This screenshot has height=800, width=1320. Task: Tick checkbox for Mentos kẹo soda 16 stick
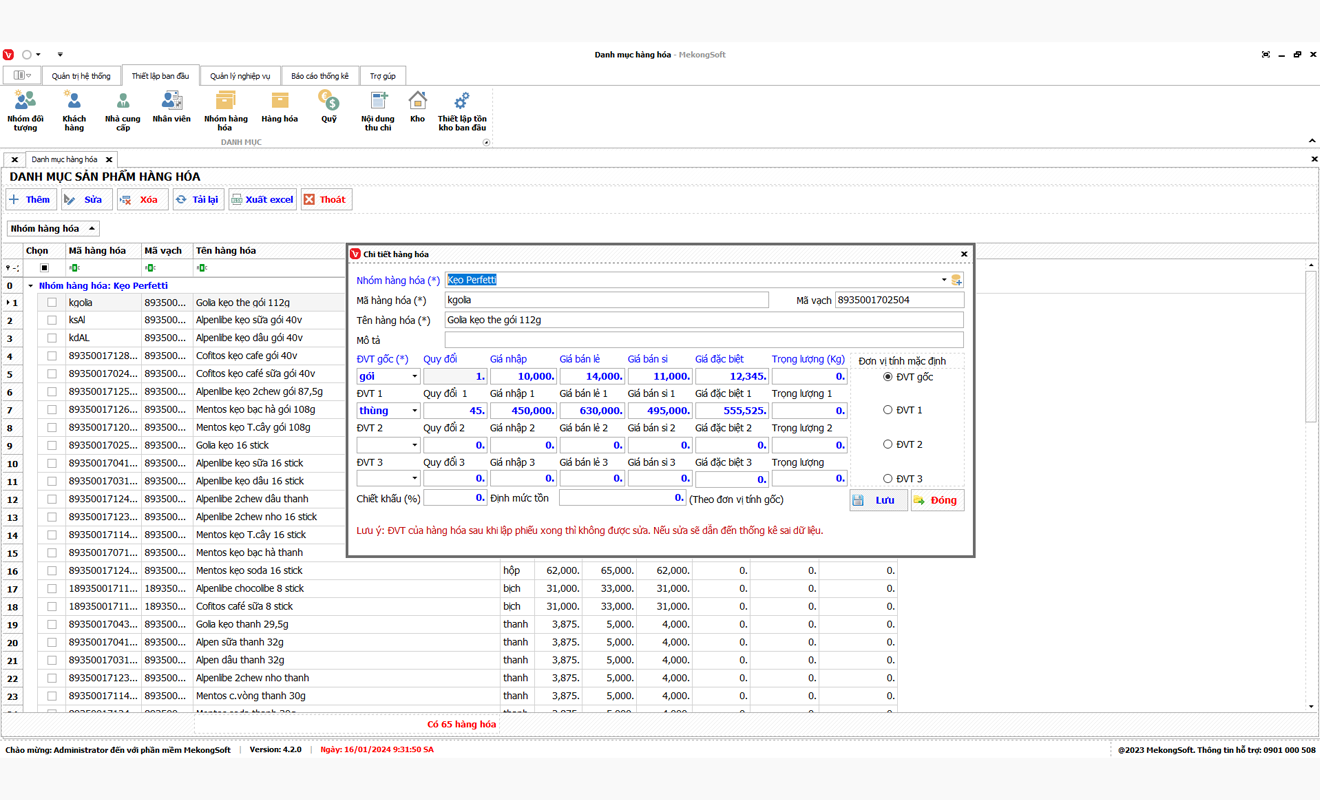[x=52, y=571]
